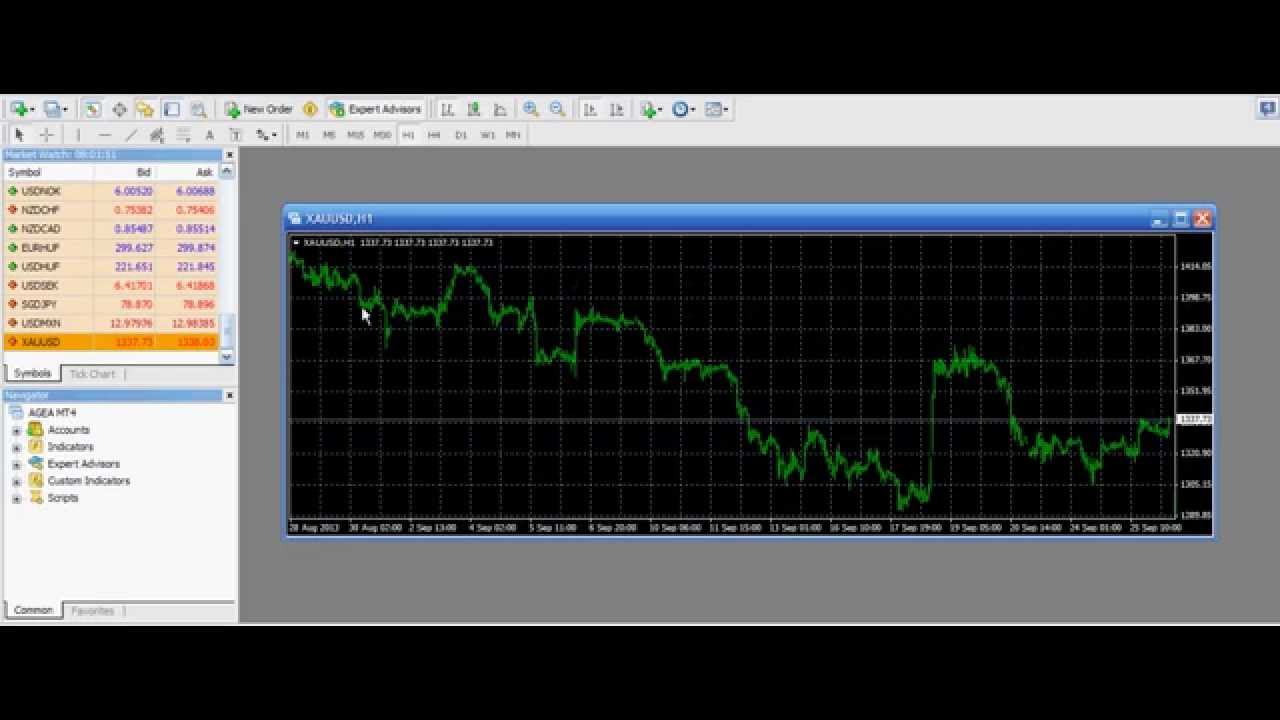Select the Crosshair tool
Screen dimensions: 1280x720
click(x=46, y=134)
